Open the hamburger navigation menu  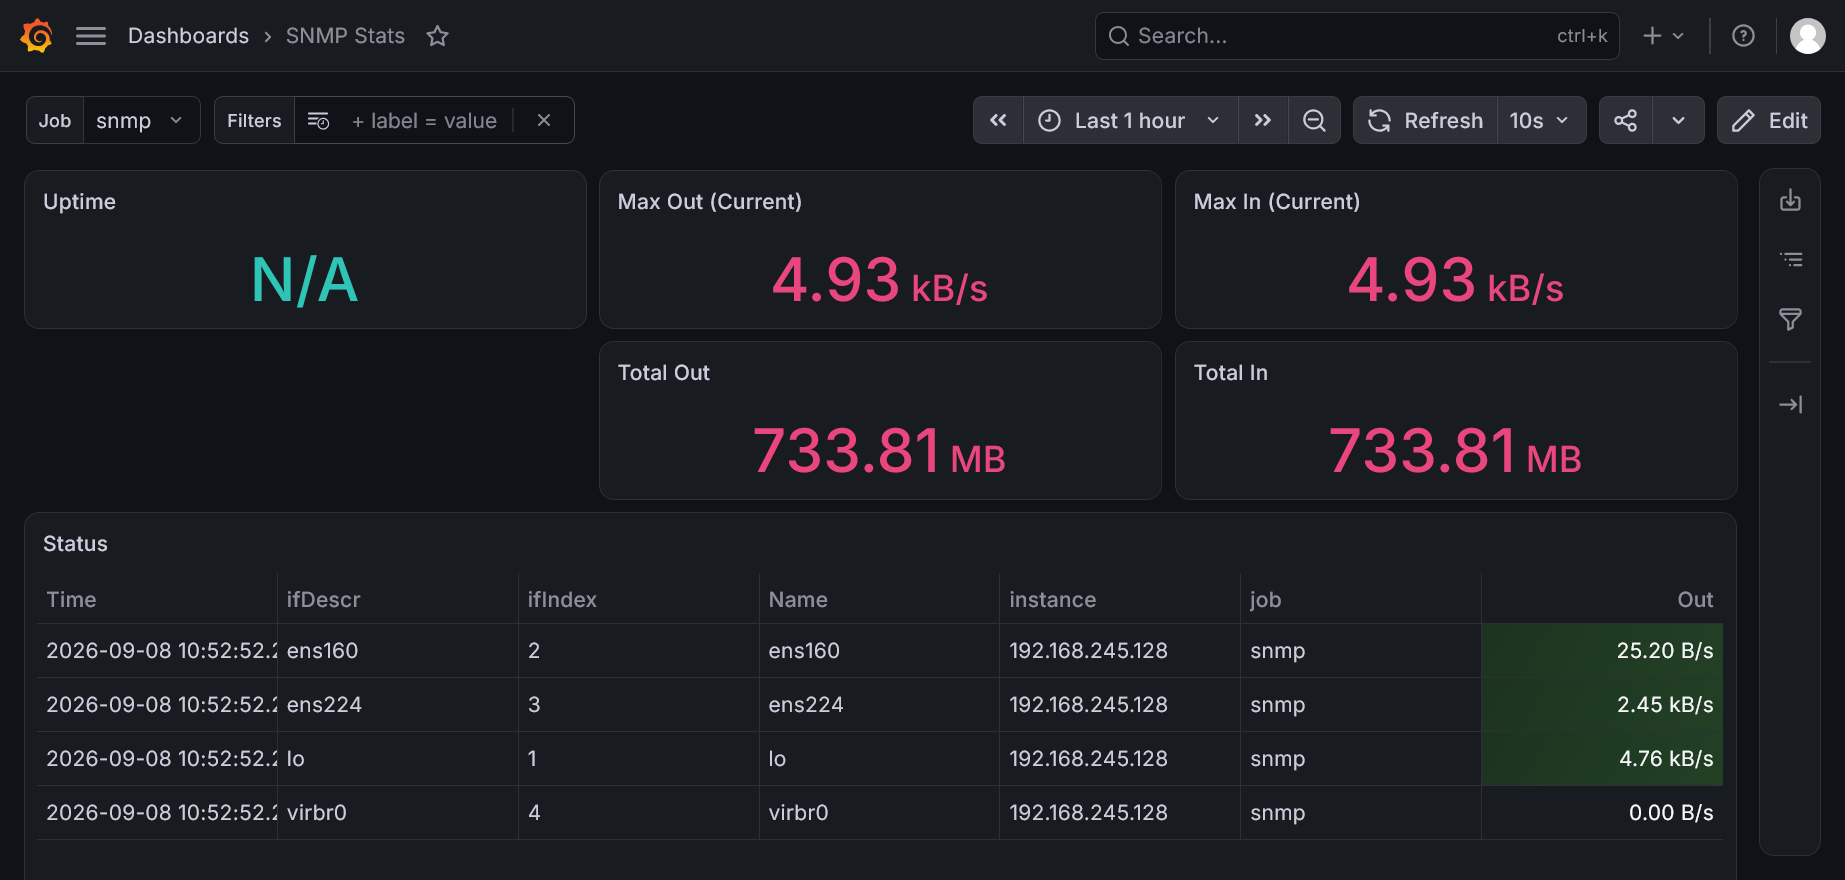(x=91, y=36)
